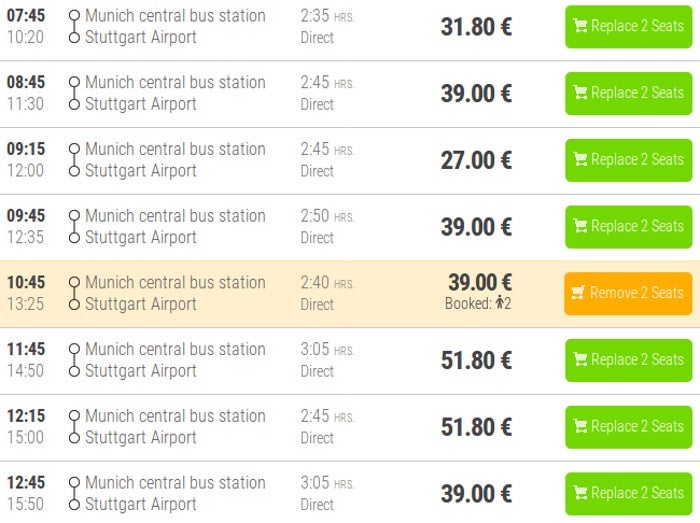Click route stops icon for 07:45 trip

74,27
